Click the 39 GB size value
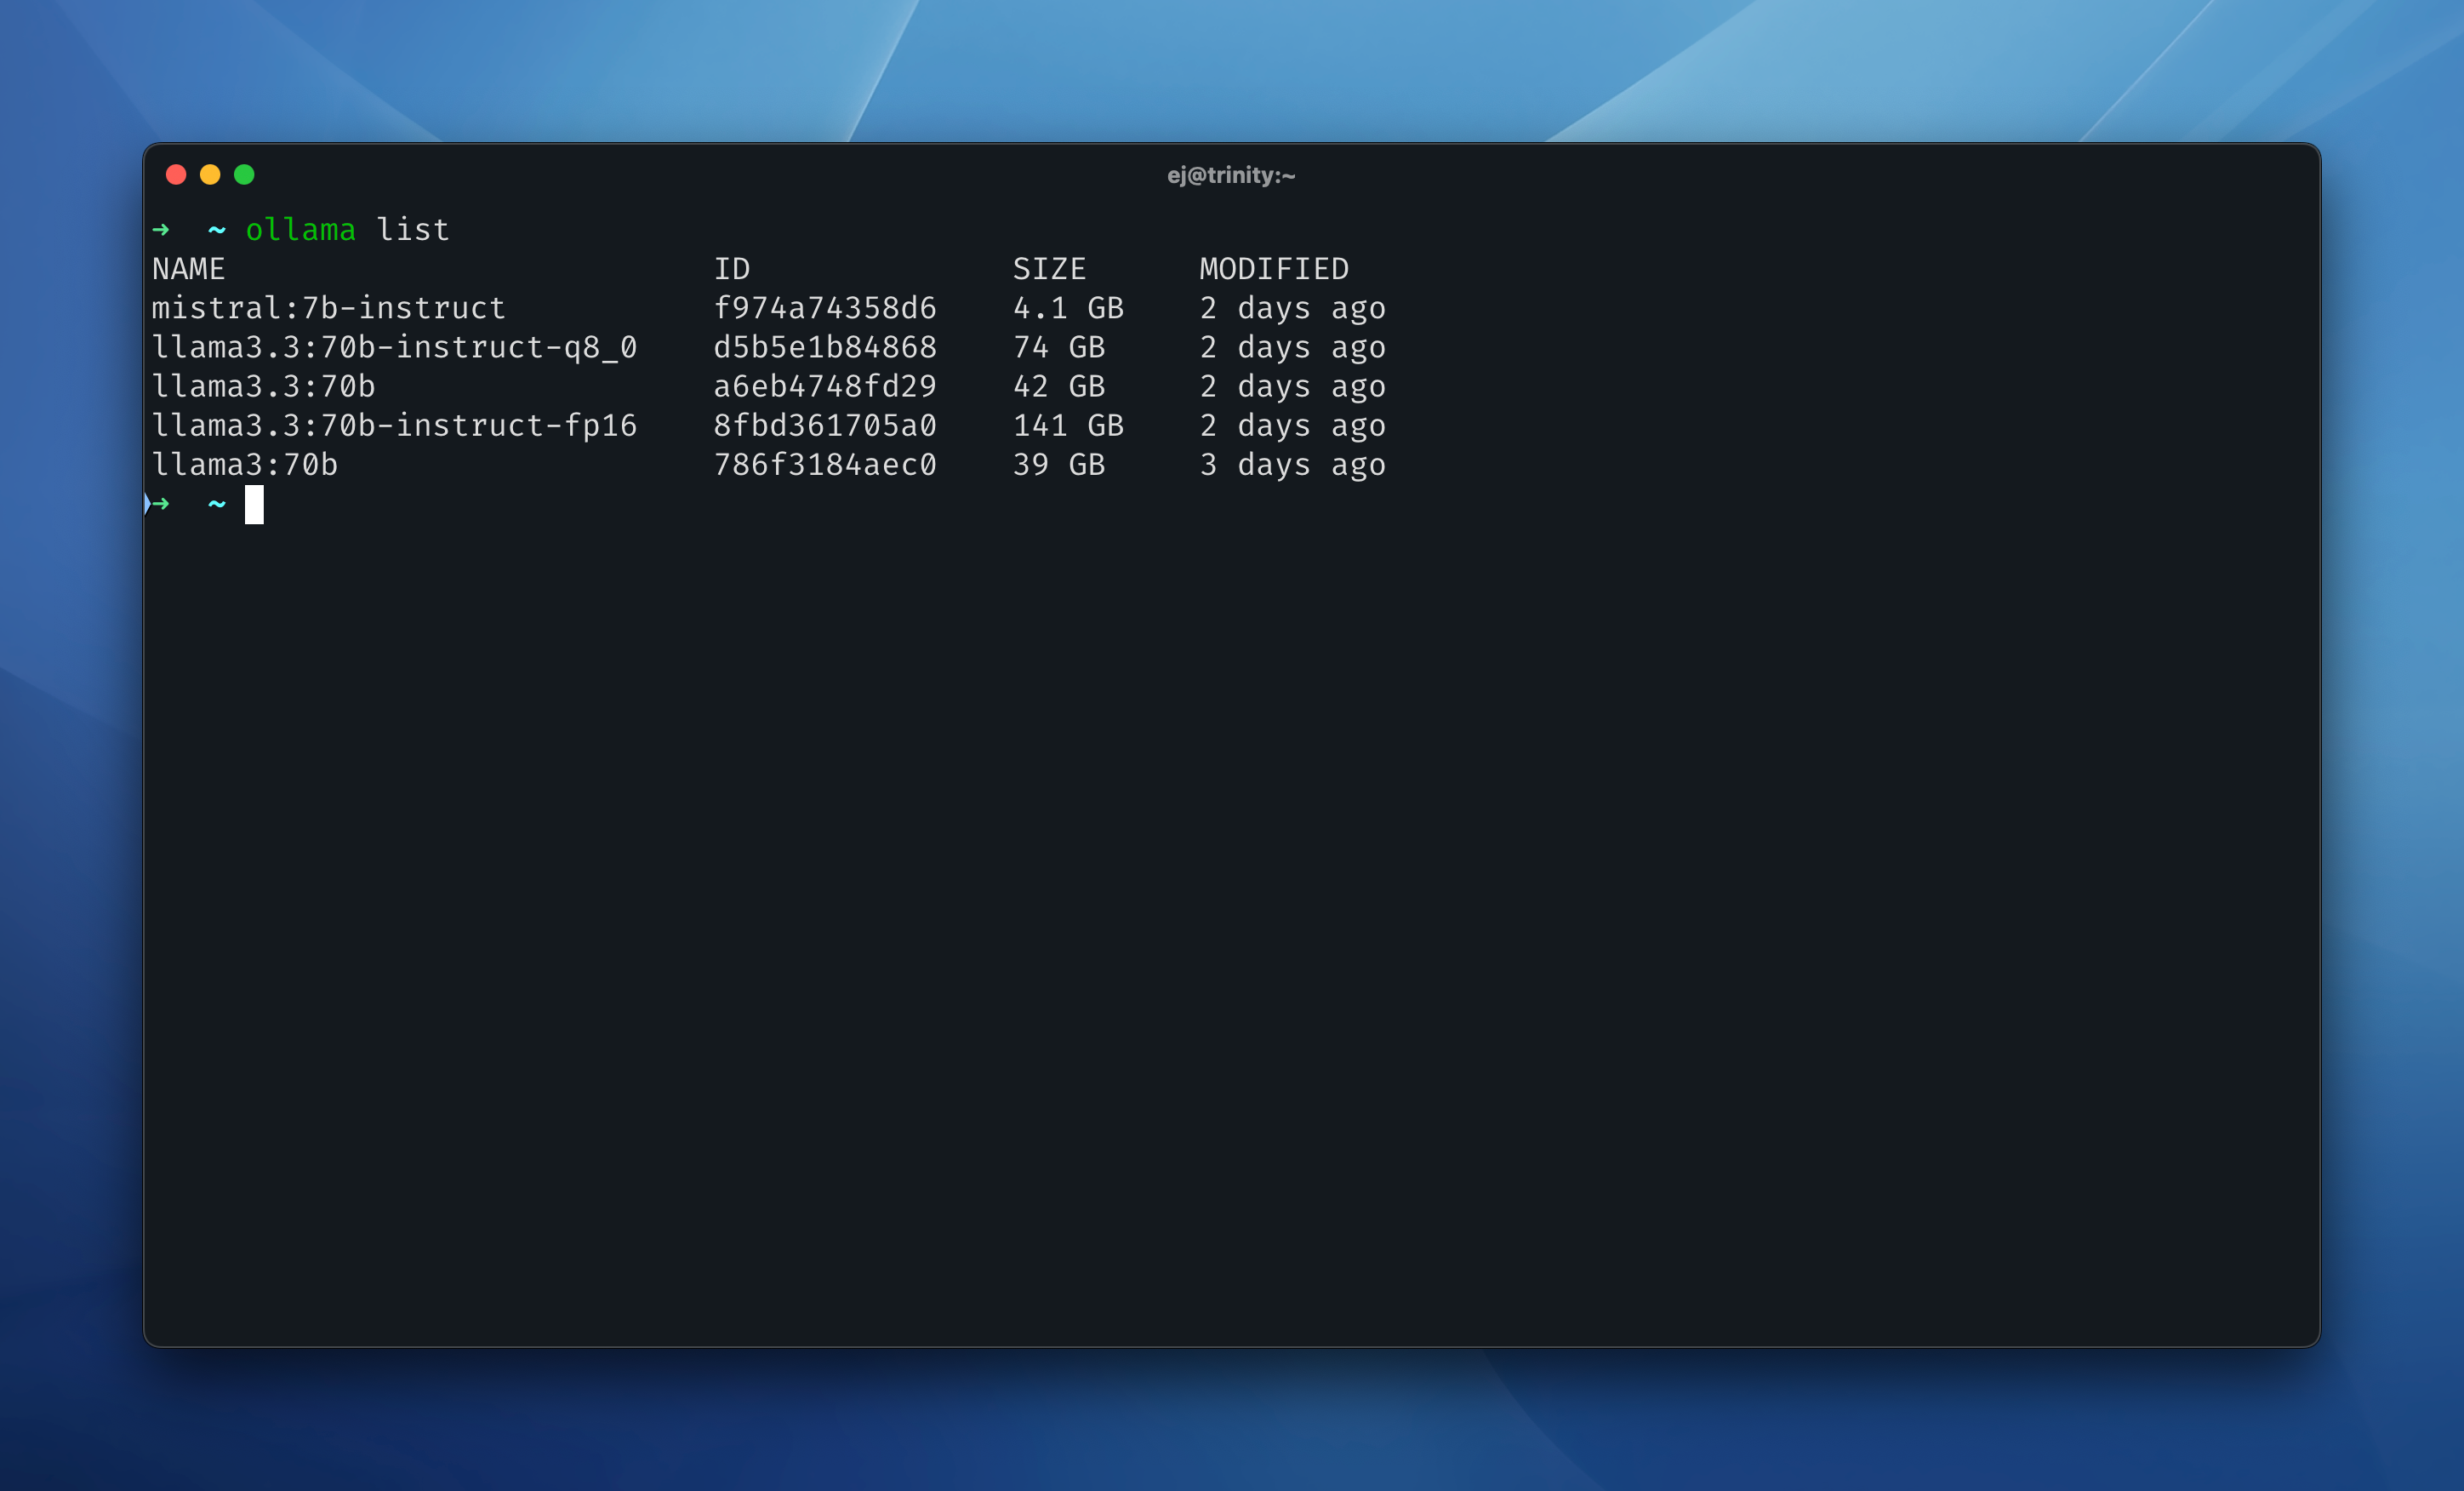This screenshot has height=1491, width=2464. [1059, 464]
